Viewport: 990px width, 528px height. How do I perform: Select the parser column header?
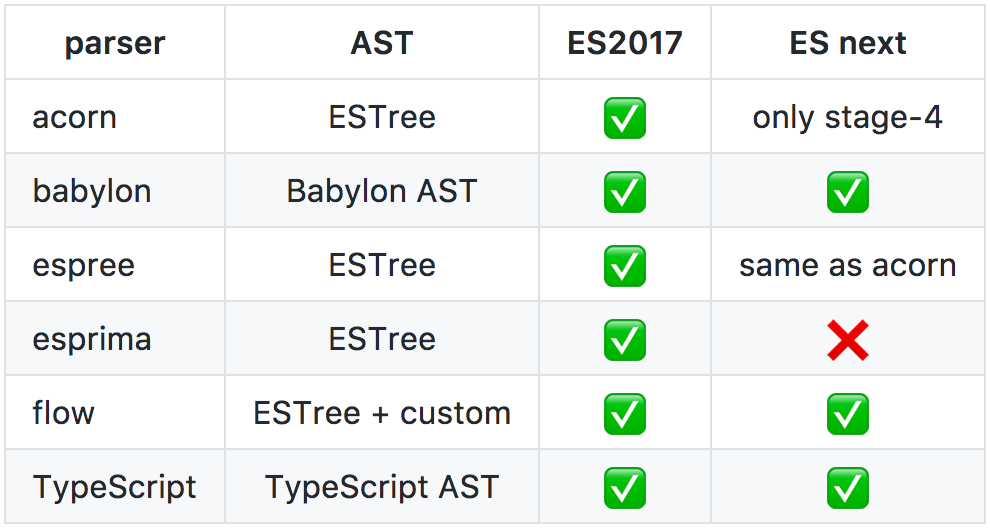115,44
